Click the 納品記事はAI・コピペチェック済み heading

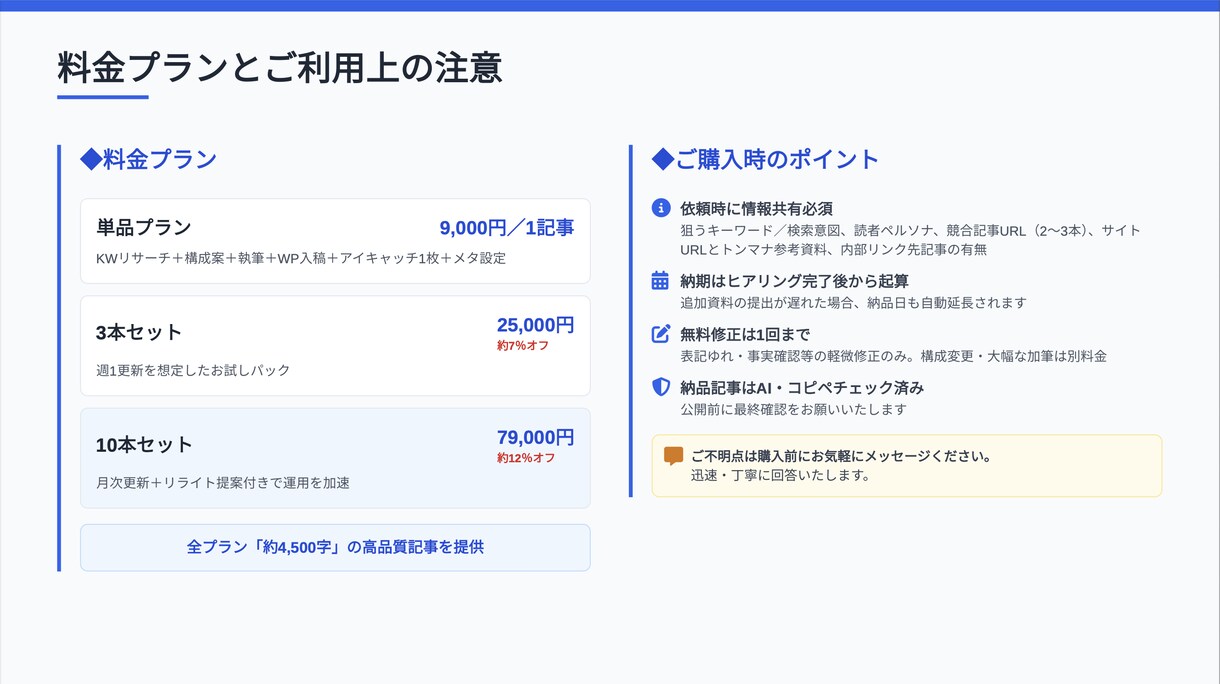coord(802,387)
